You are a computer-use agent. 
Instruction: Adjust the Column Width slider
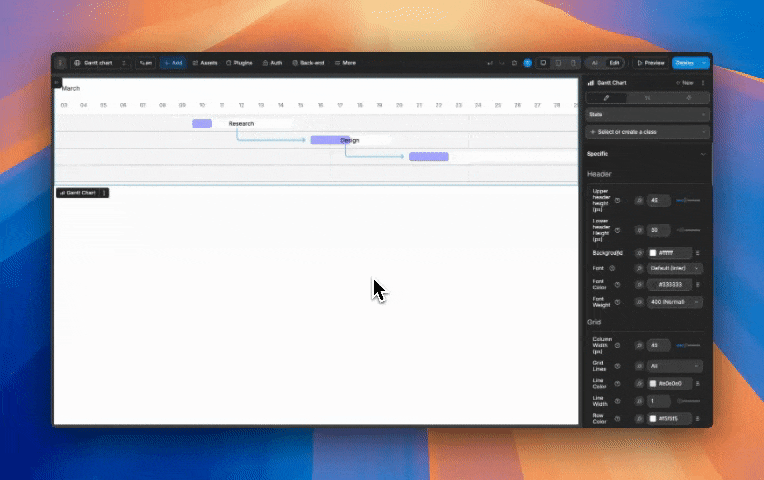(688, 346)
